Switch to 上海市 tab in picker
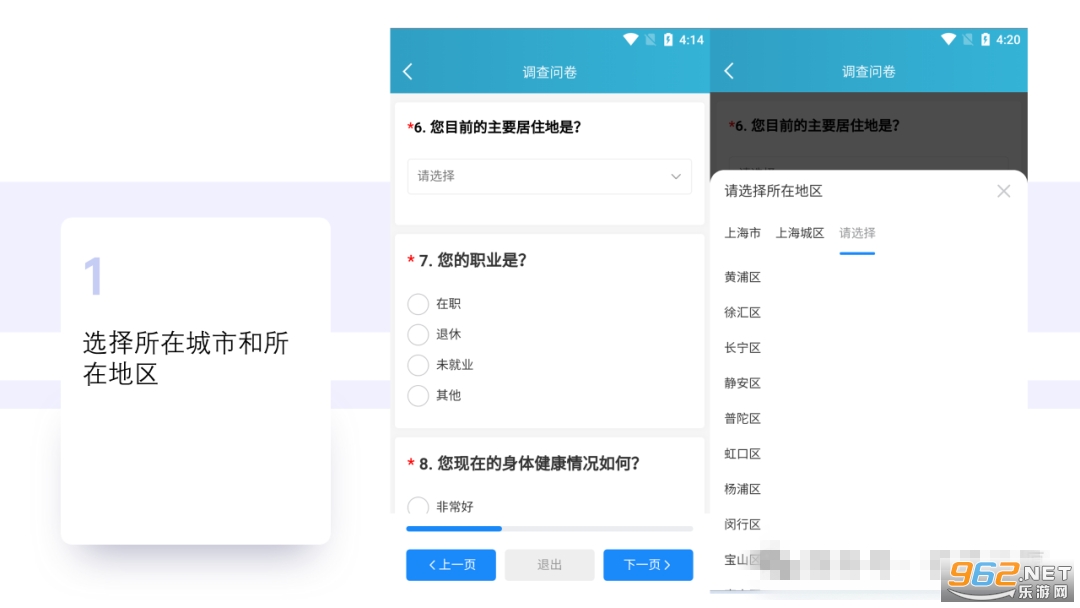This screenshot has width=1080, height=608. [x=742, y=233]
